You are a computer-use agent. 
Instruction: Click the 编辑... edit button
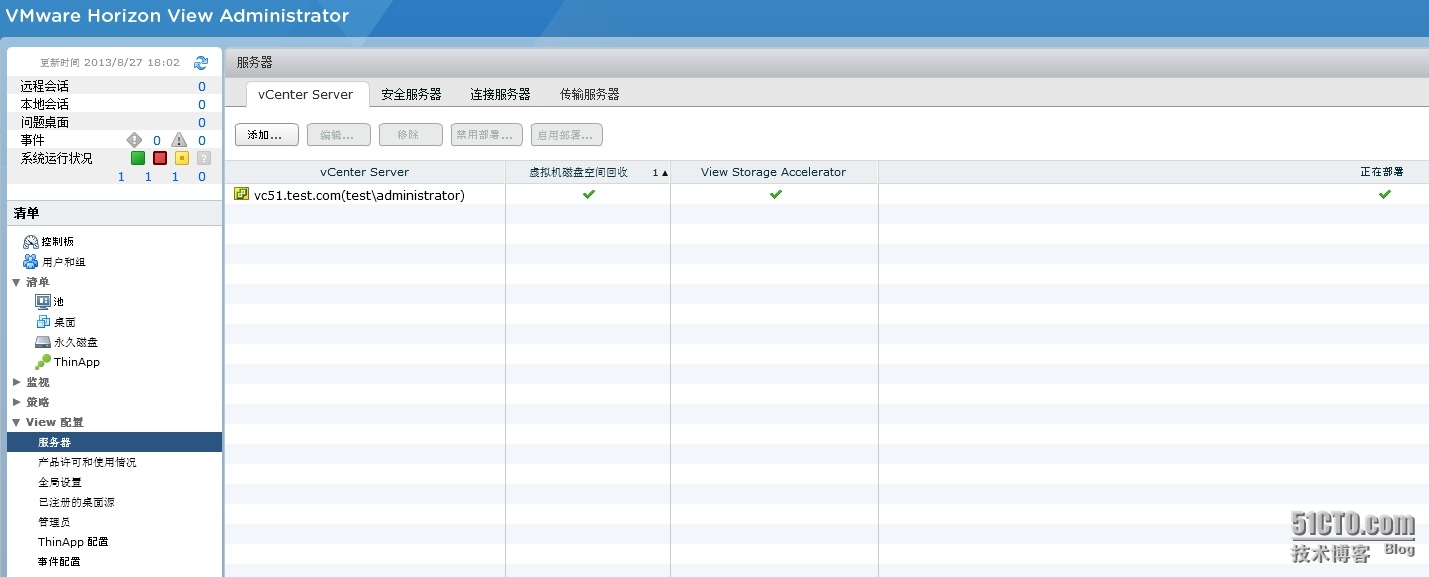coord(339,135)
